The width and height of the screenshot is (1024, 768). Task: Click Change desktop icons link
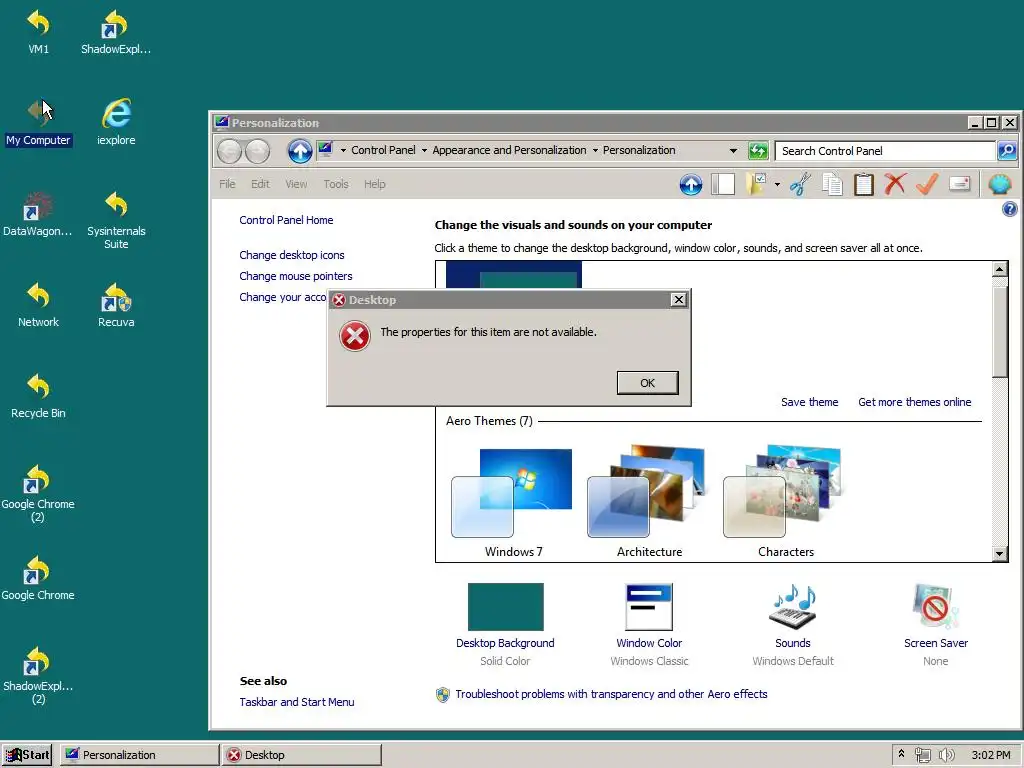[291, 255]
